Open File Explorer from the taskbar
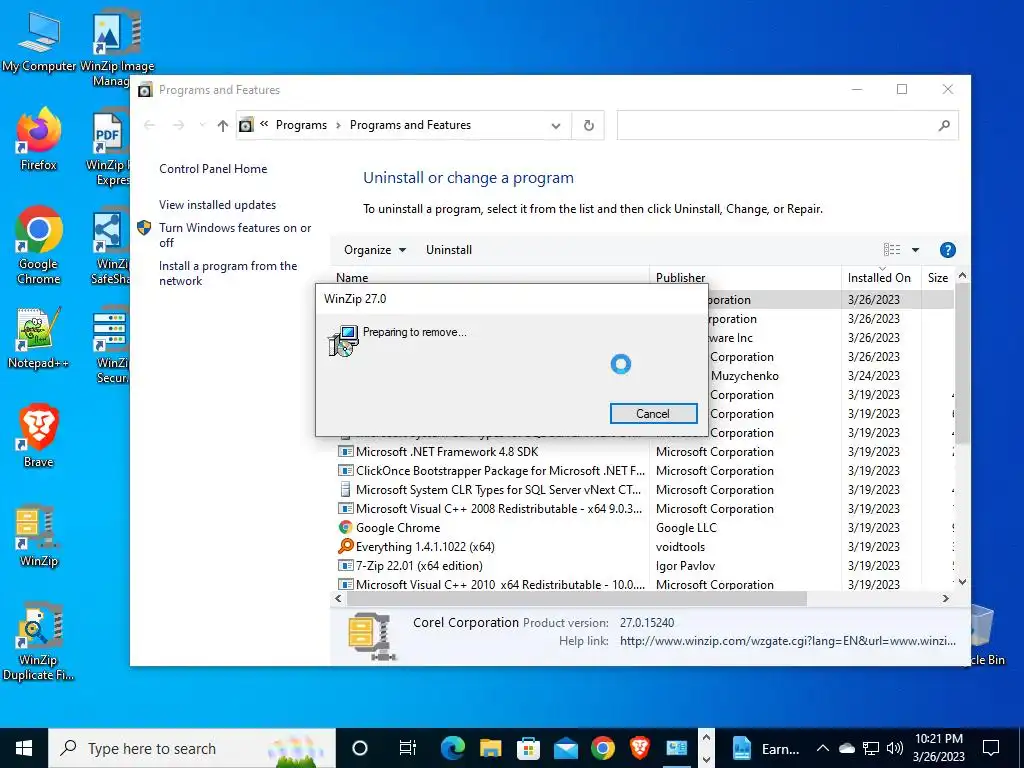 click(x=490, y=748)
